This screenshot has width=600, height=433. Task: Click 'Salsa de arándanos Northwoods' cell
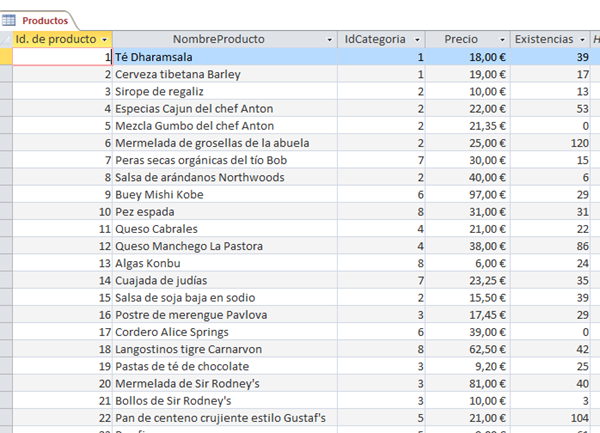(x=225, y=177)
